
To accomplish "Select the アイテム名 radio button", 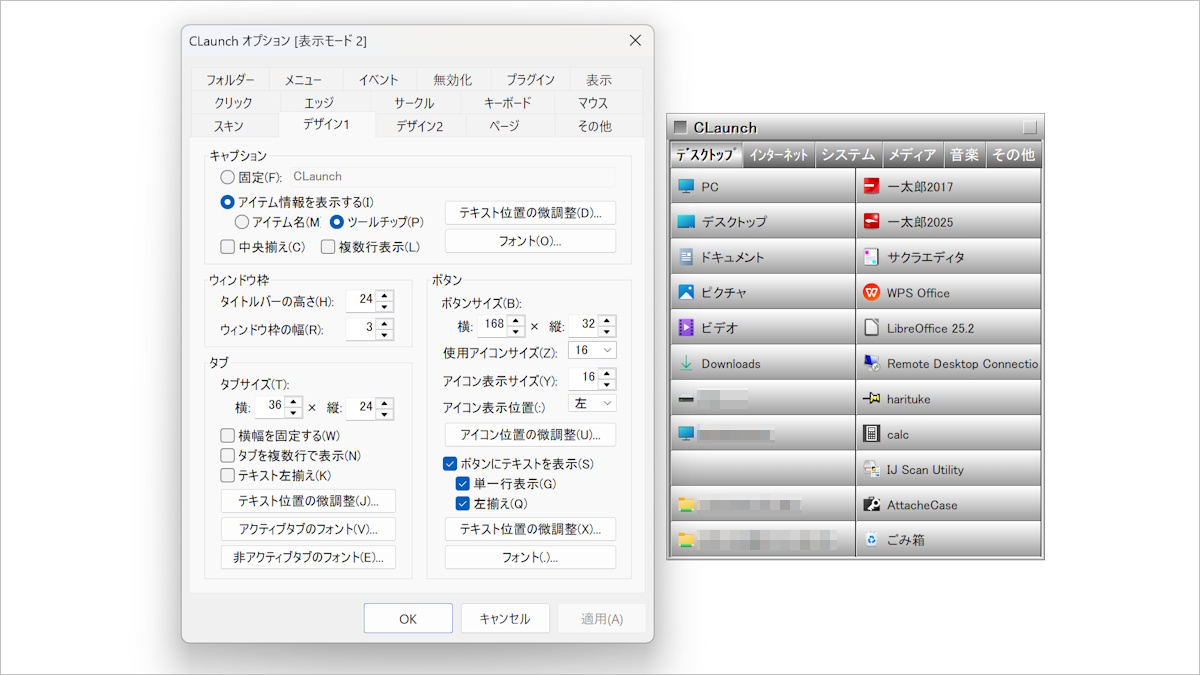I will coord(242,222).
